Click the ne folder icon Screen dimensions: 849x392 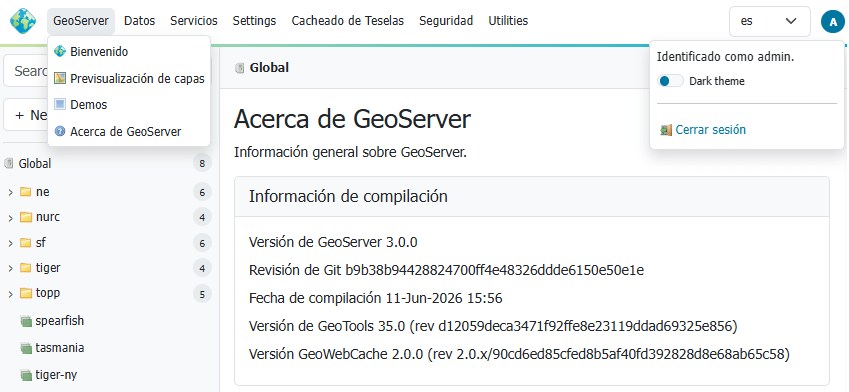[25, 192]
